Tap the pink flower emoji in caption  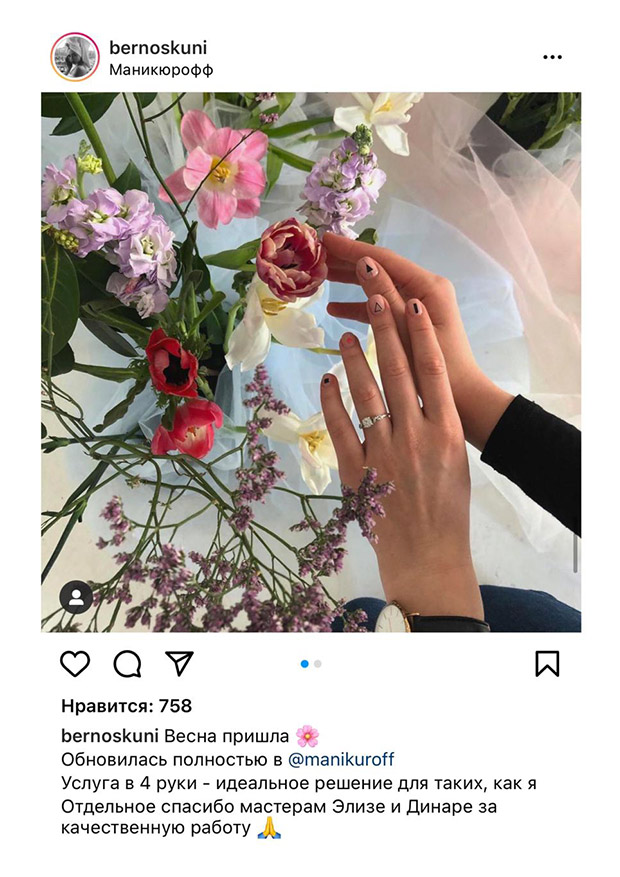coord(307,736)
